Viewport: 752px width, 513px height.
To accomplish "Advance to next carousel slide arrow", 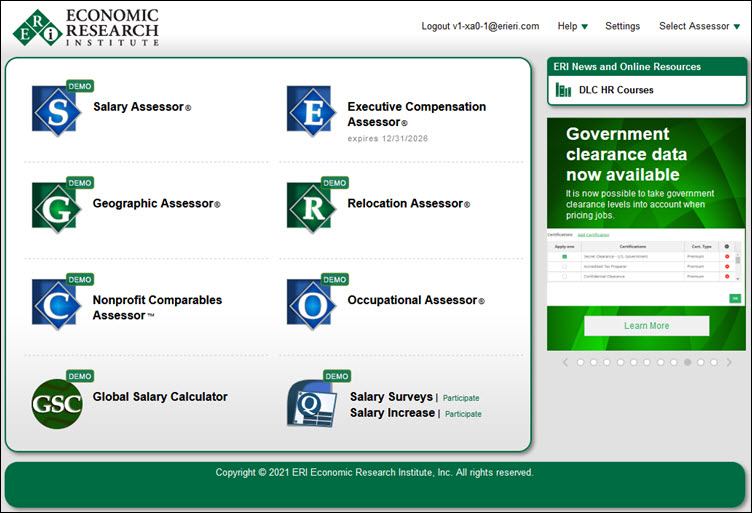I will (729, 362).
